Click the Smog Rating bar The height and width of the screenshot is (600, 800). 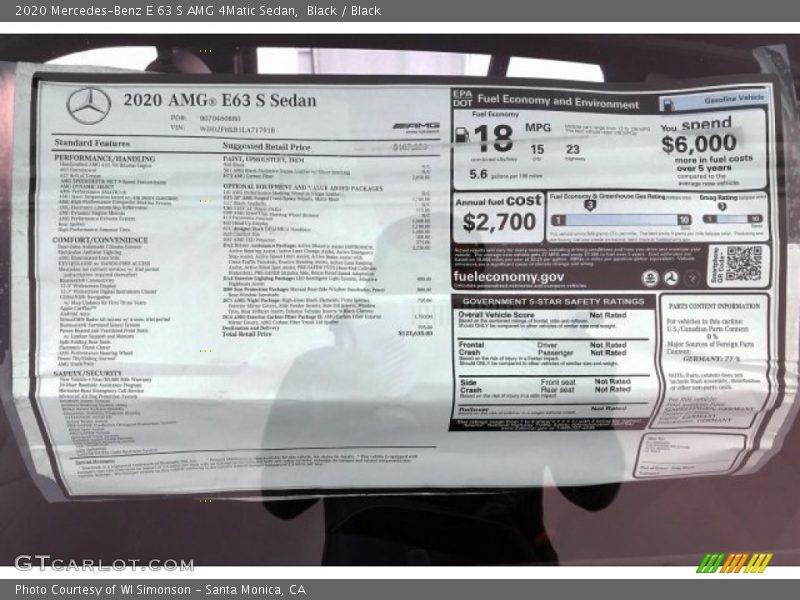point(733,219)
